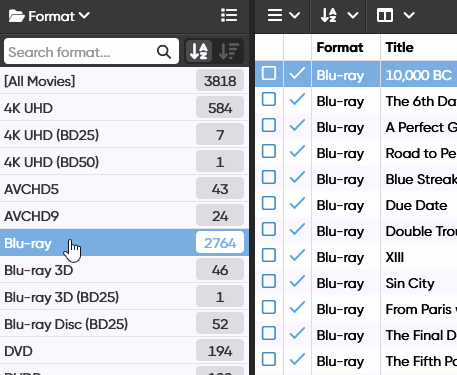
Task: Expand the sort order dropdown arrow
Action: coord(353,15)
